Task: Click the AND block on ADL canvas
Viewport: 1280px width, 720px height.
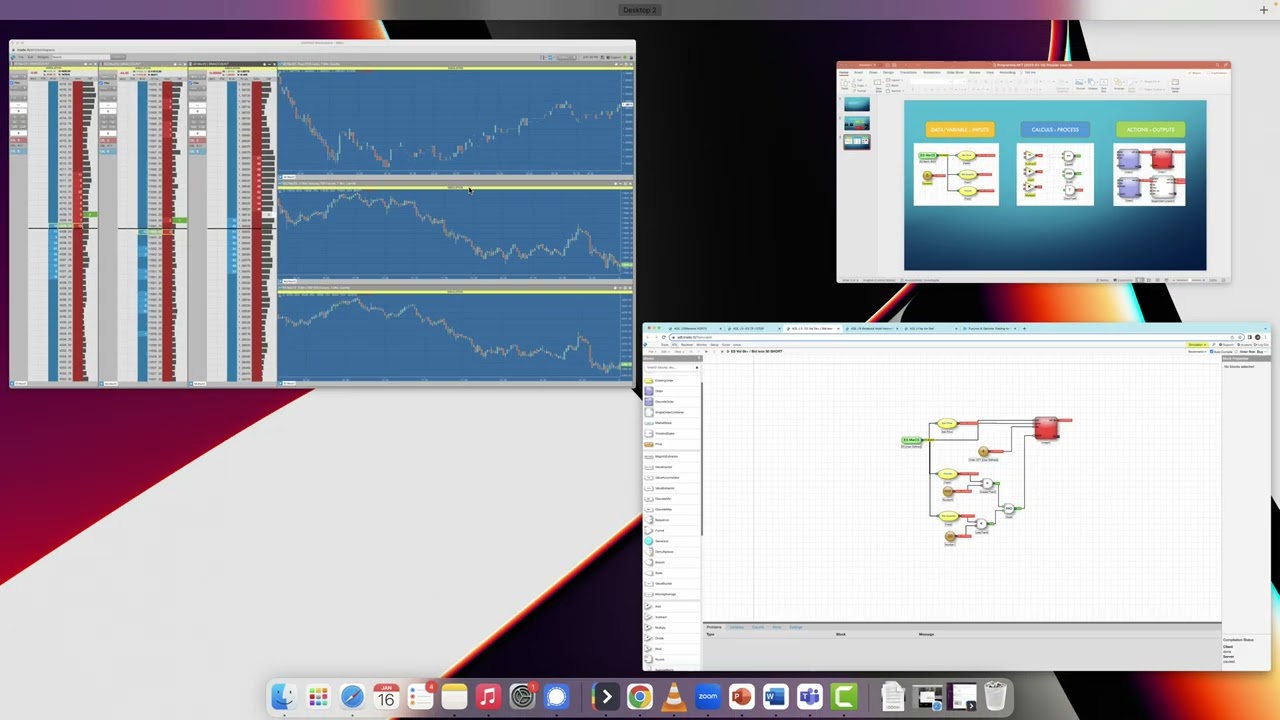Action: (x=1009, y=508)
